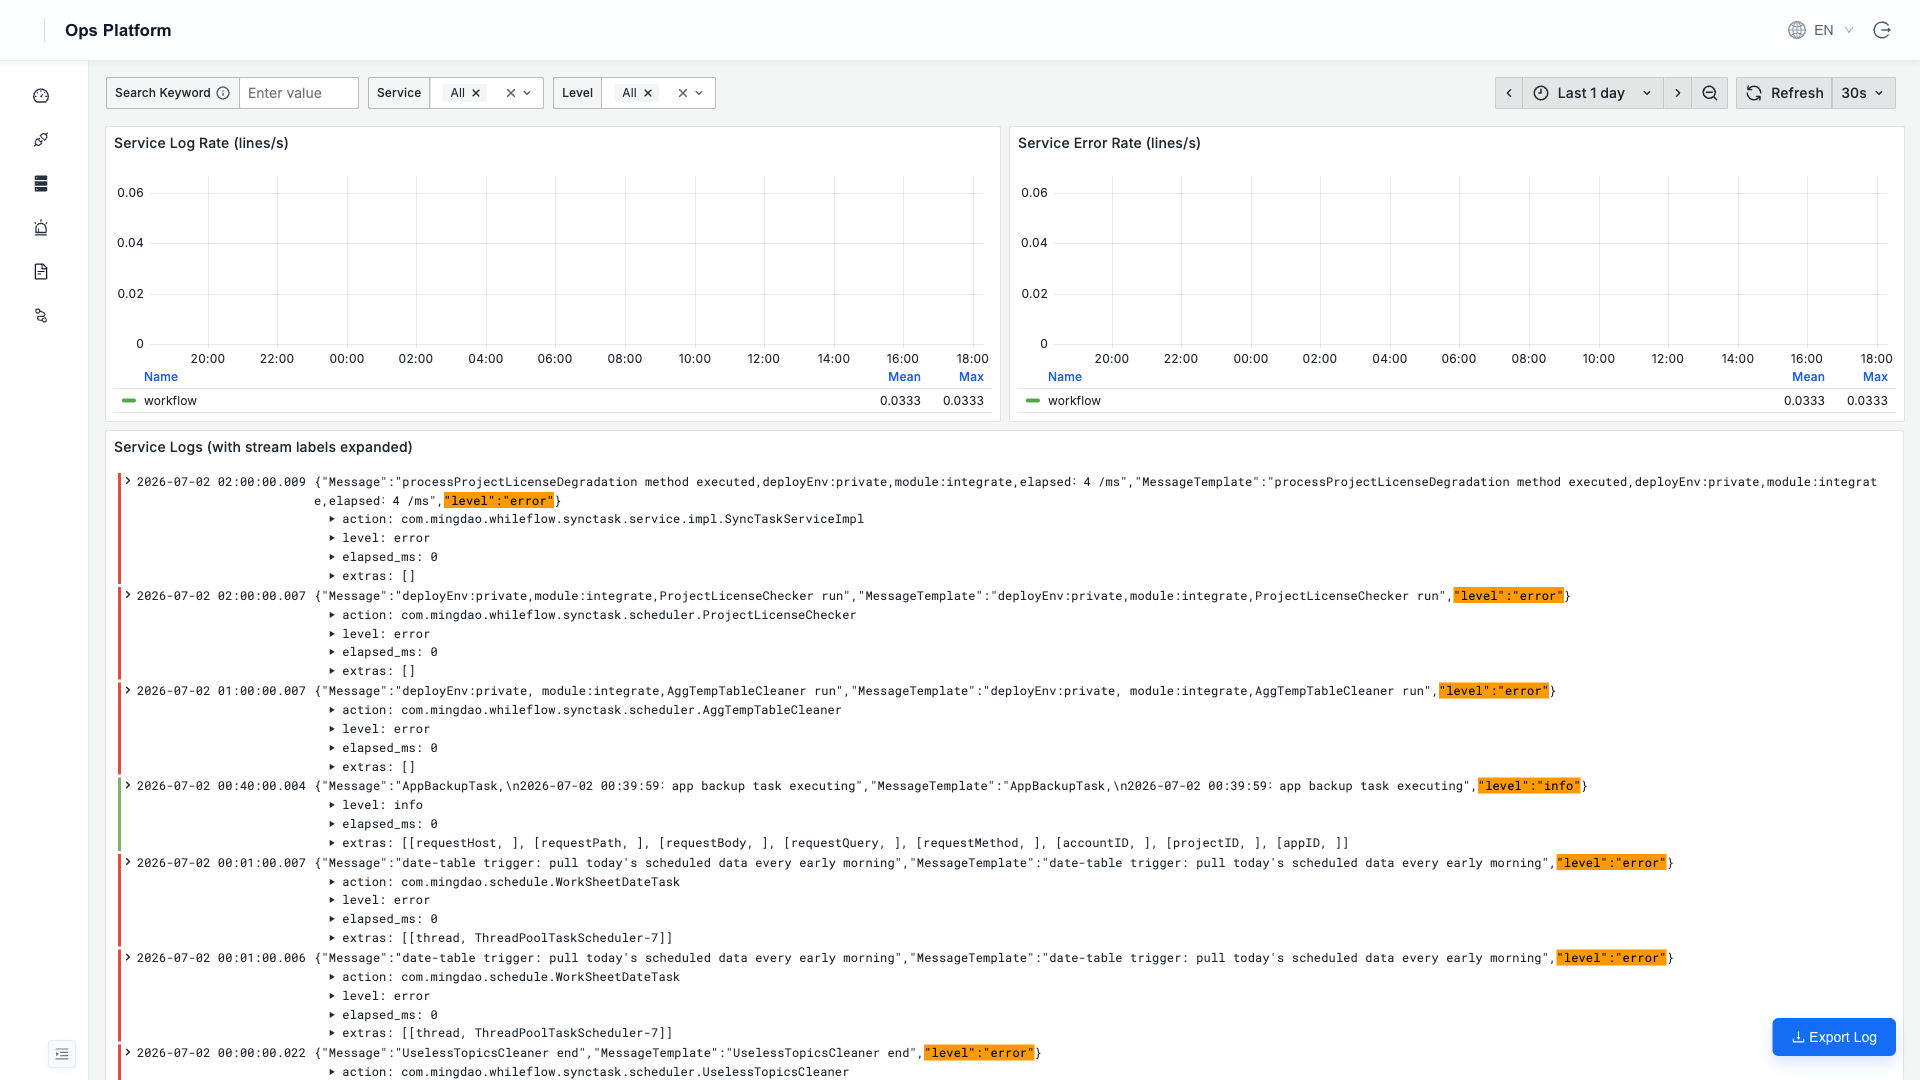Click the Service Log Rate panel title

pos(201,143)
